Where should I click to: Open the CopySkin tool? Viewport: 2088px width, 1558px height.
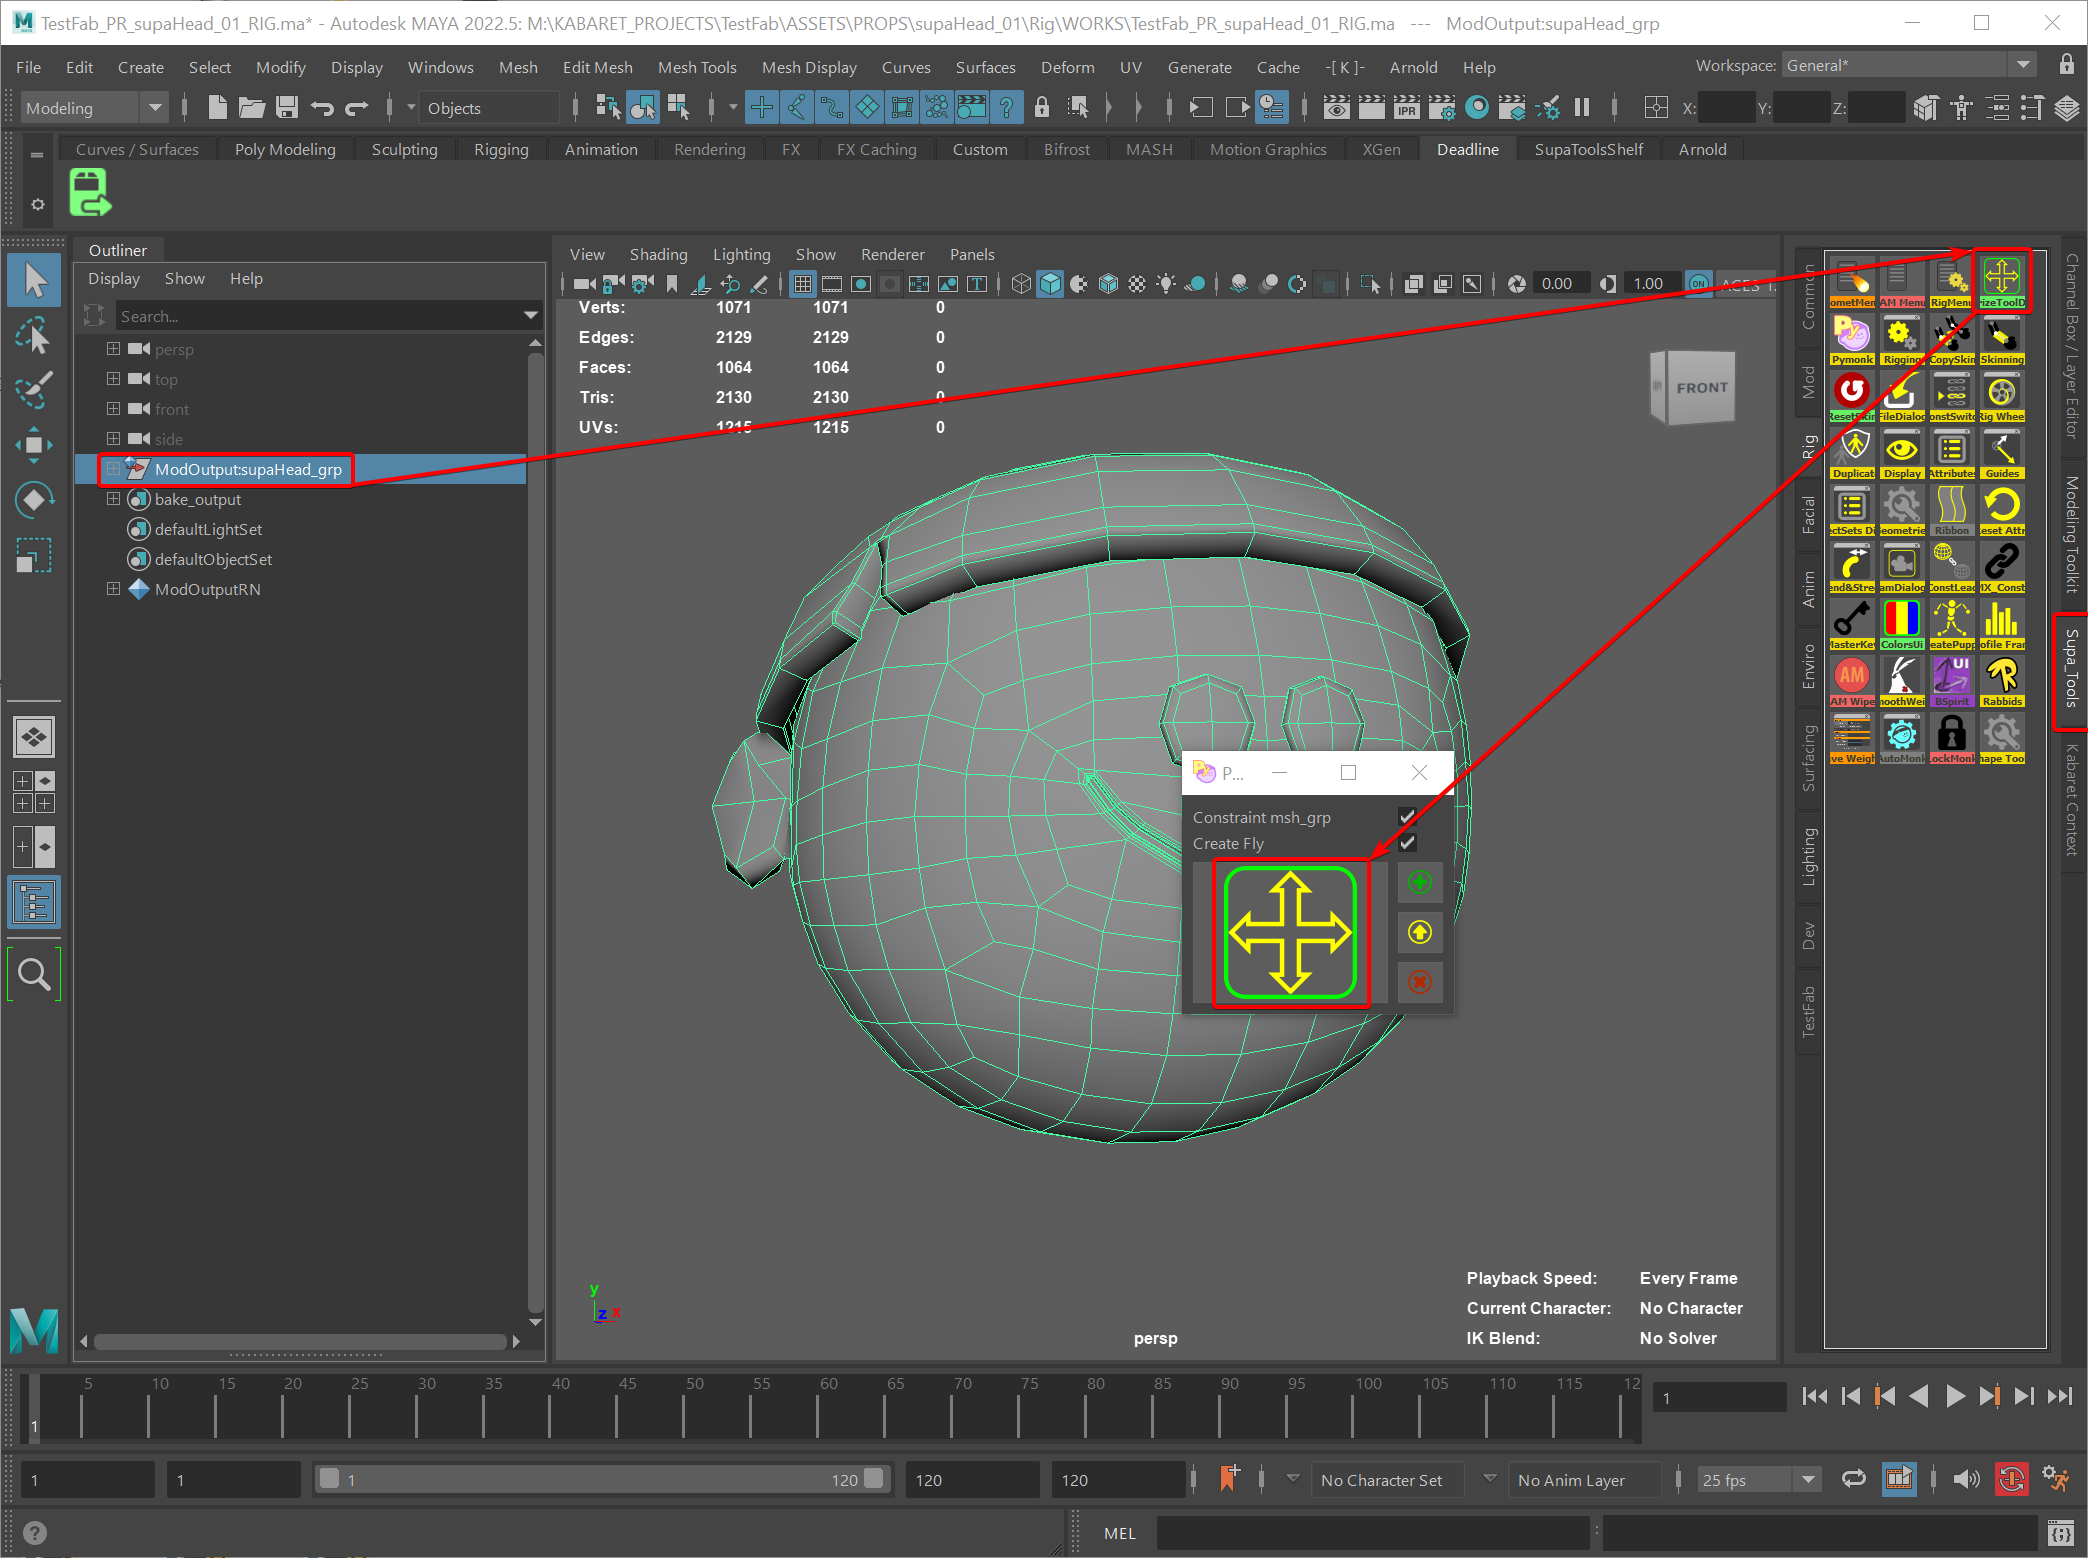point(1951,338)
